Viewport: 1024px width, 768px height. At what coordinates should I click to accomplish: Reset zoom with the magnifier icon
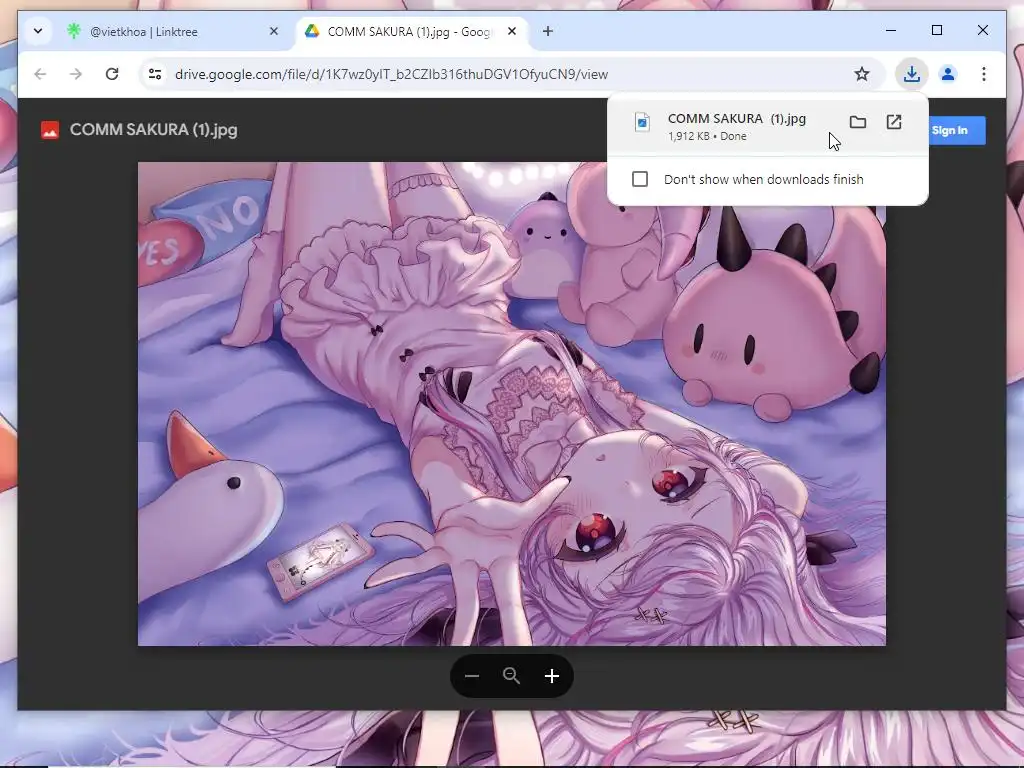coord(511,676)
